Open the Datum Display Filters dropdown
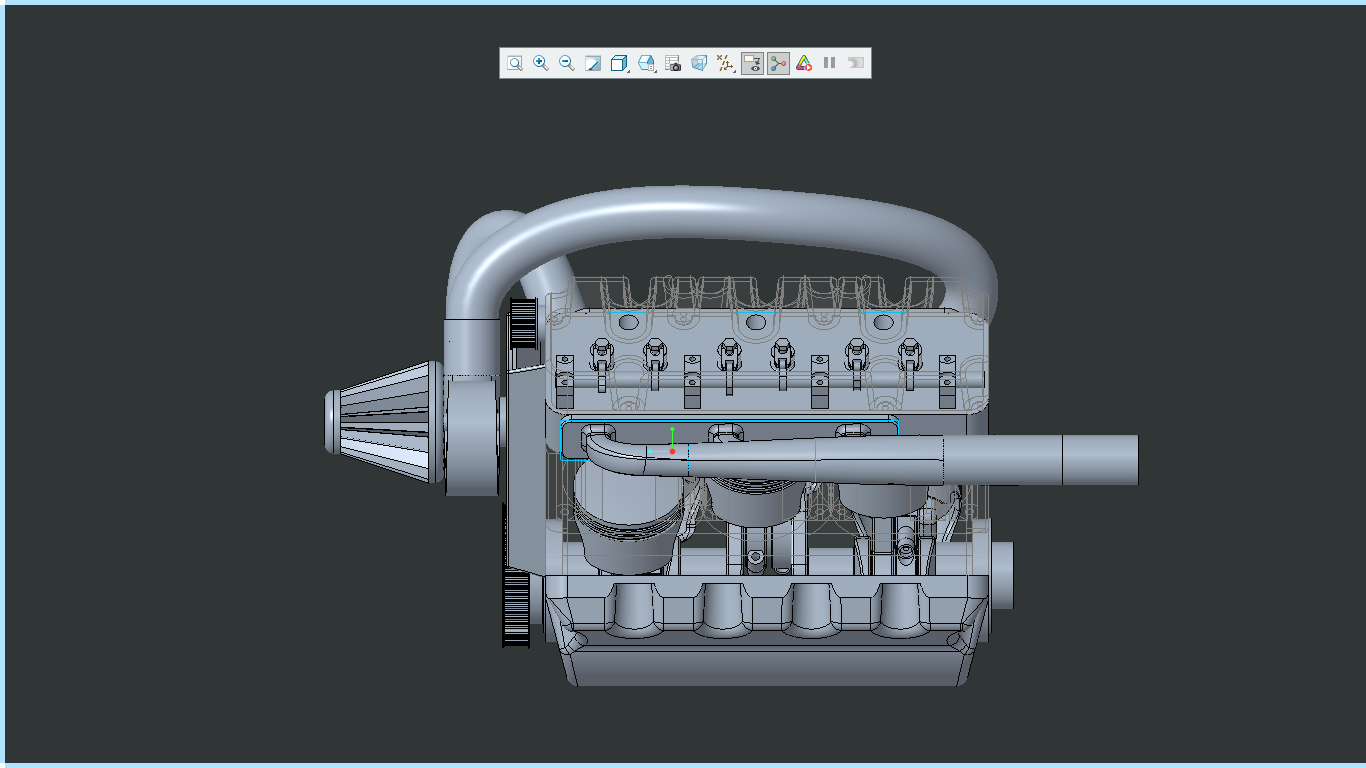 pyautogui.click(x=725, y=63)
